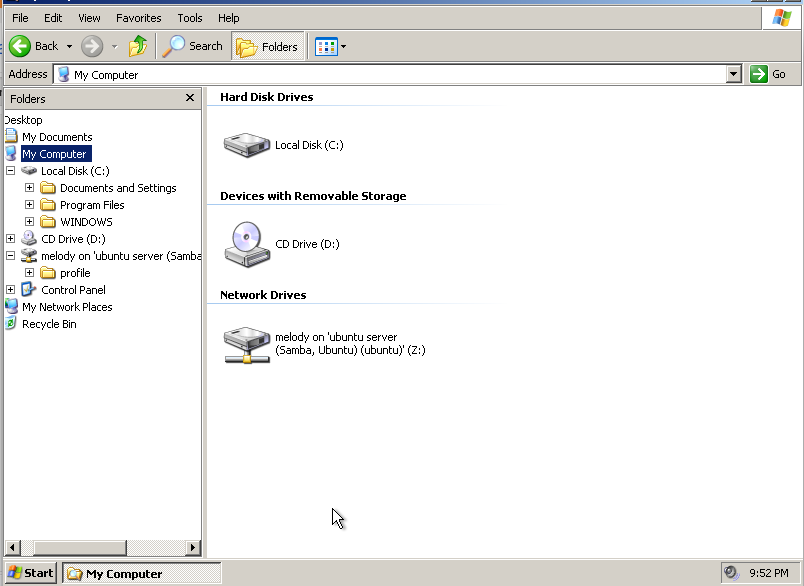This screenshot has height=586, width=804.
Task: Open the View menu
Action: point(89,18)
